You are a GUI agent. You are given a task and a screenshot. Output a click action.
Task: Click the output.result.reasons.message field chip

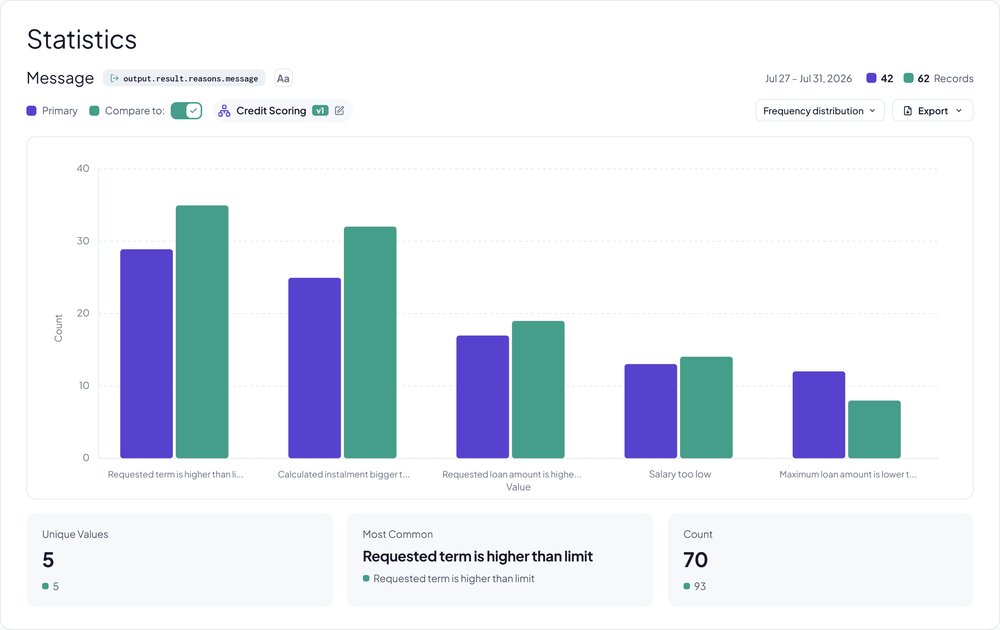[184, 78]
